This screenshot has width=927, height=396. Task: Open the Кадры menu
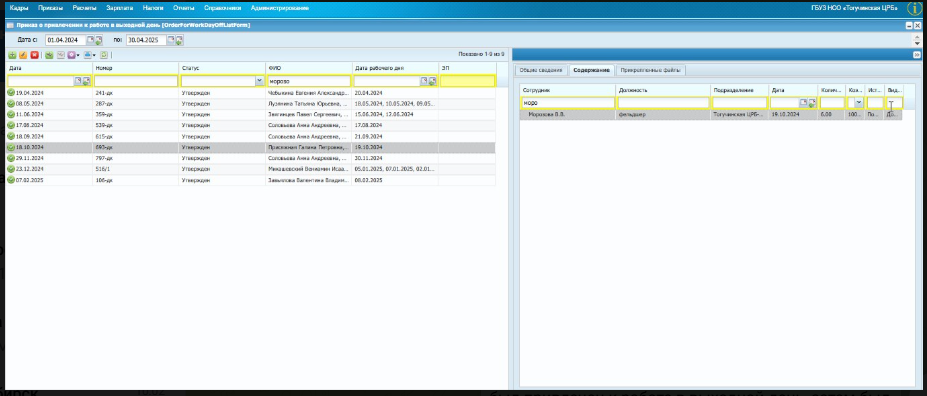coord(19,8)
